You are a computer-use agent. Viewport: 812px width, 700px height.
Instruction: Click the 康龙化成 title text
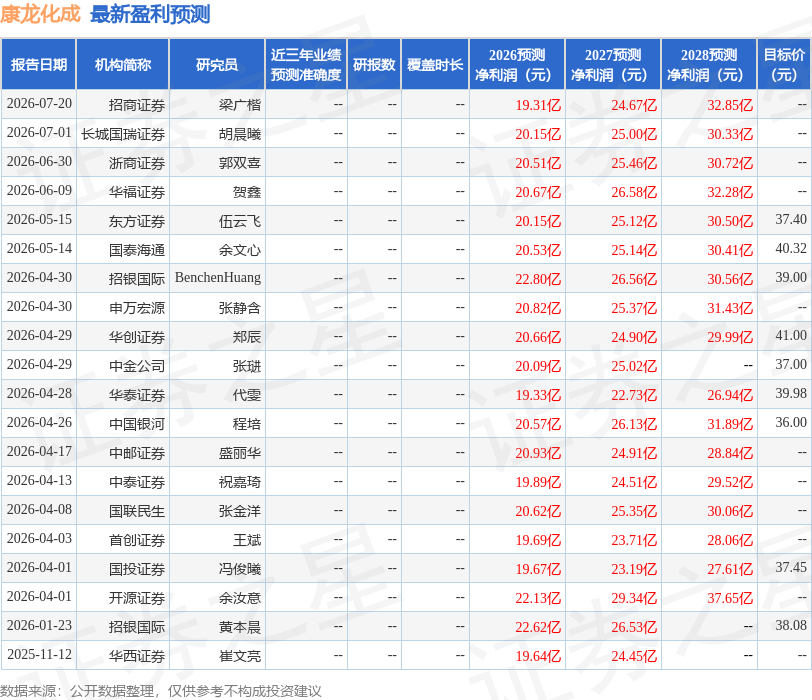tap(40, 14)
